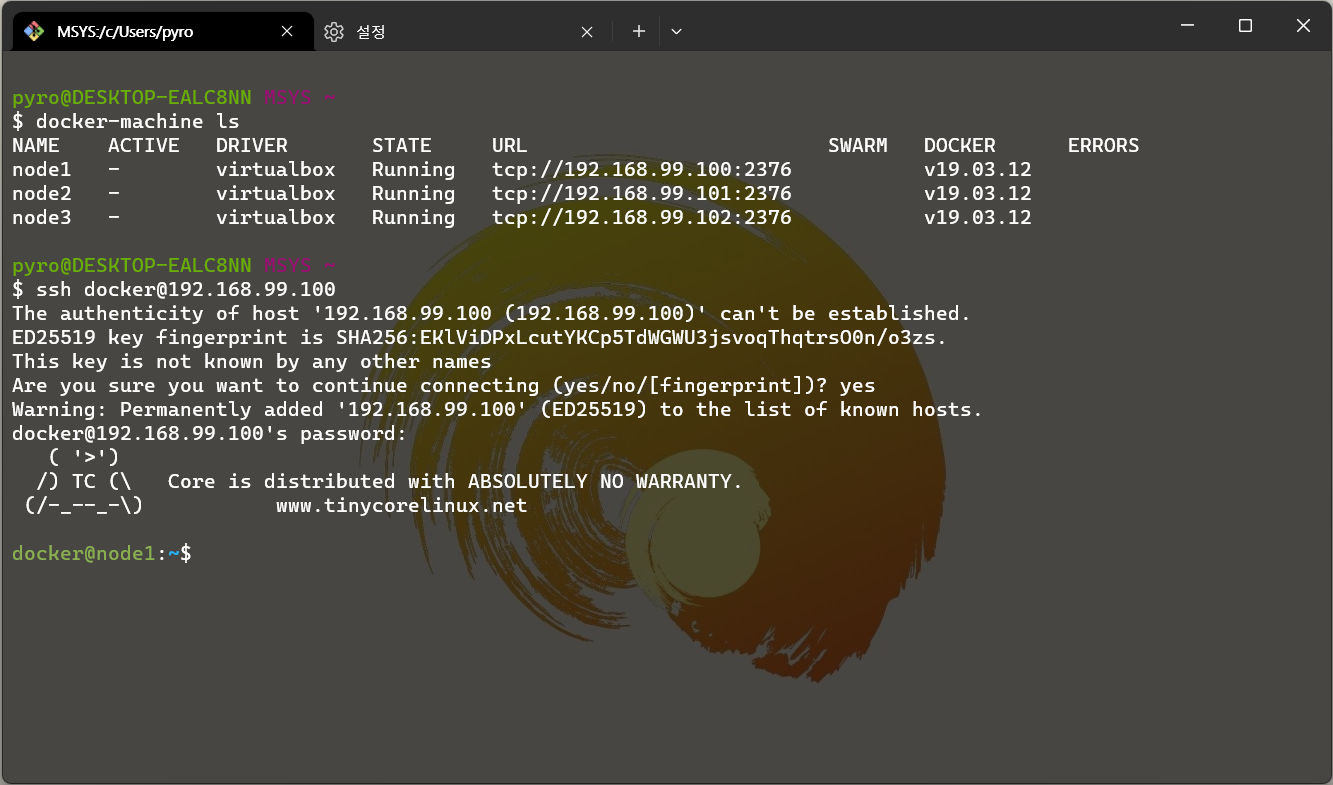
Task: Click the STATE column header
Action: click(x=402, y=145)
